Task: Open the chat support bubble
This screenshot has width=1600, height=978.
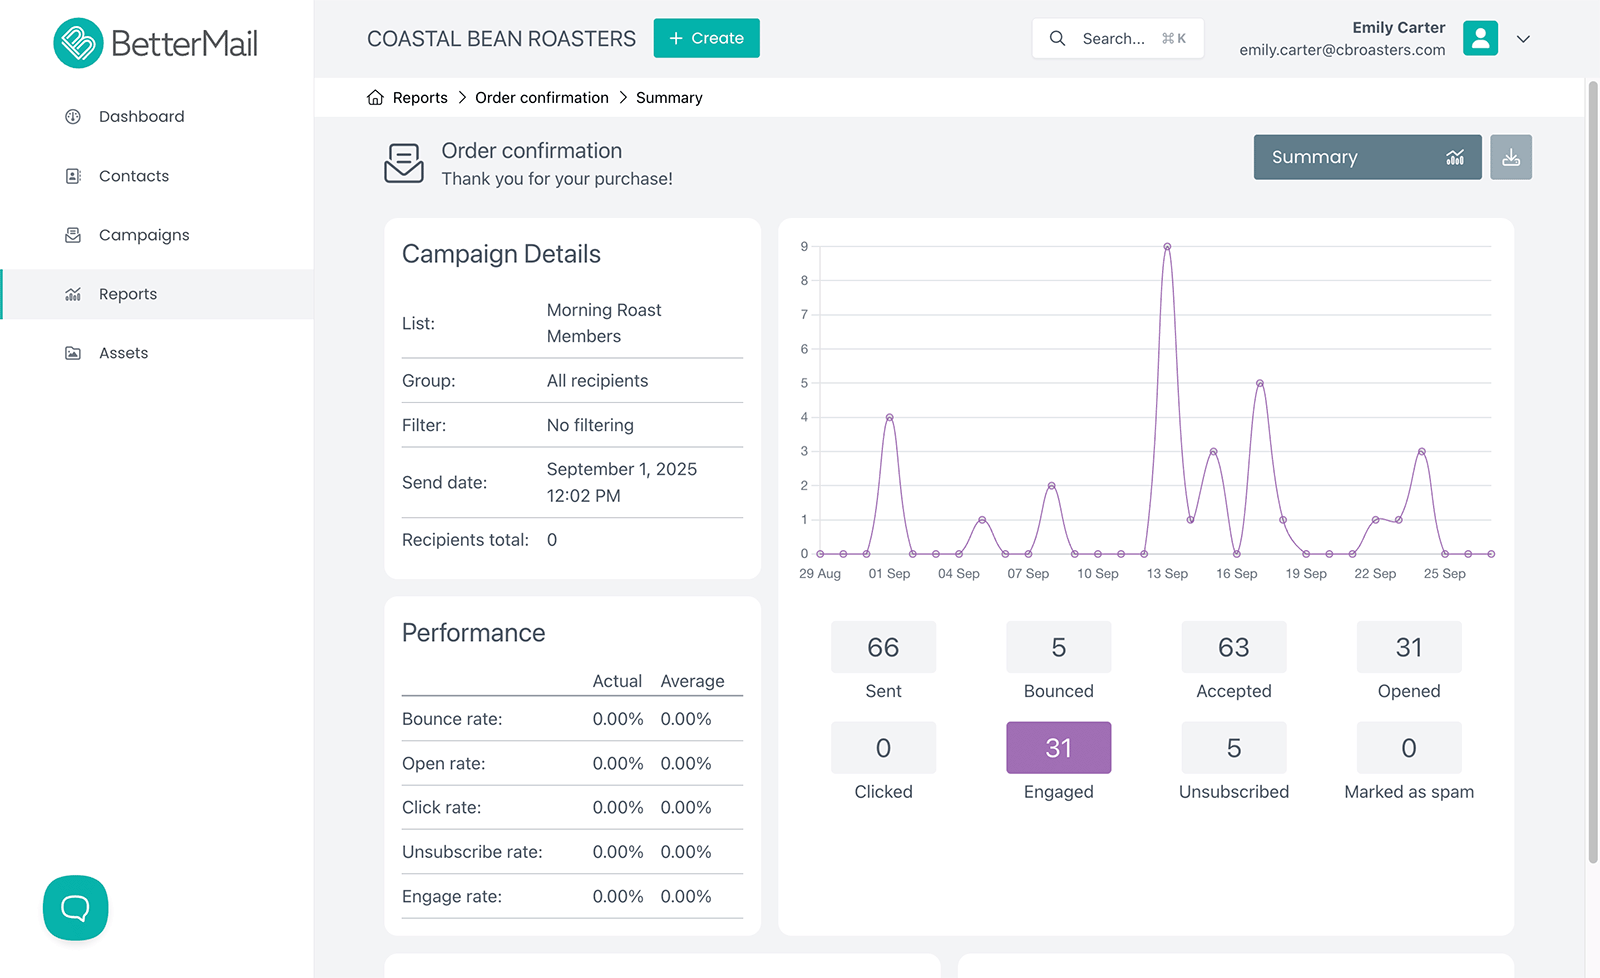Action: (76, 908)
